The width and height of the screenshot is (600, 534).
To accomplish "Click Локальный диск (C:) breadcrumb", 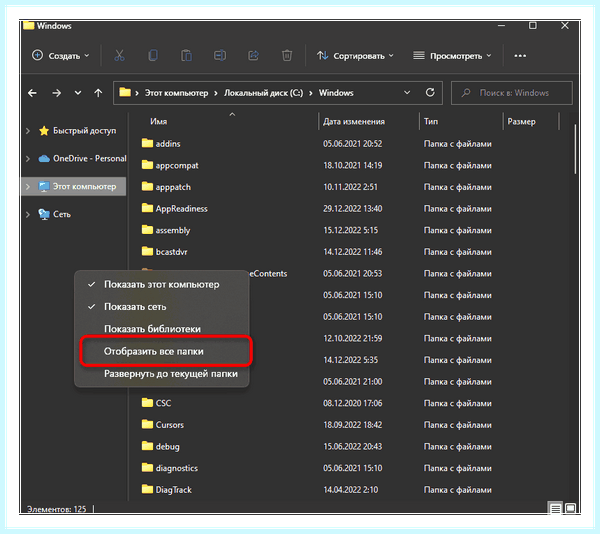I will [263, 93].
